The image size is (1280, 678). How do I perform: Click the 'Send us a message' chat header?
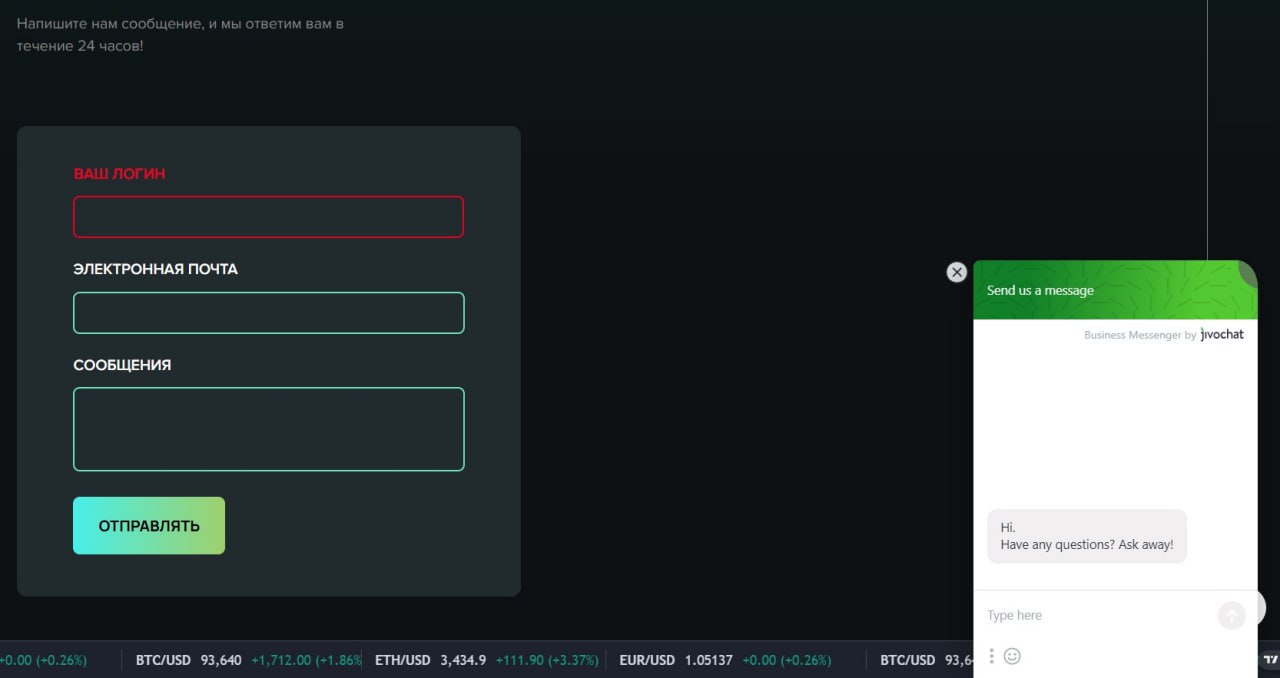click(1115, 290)
